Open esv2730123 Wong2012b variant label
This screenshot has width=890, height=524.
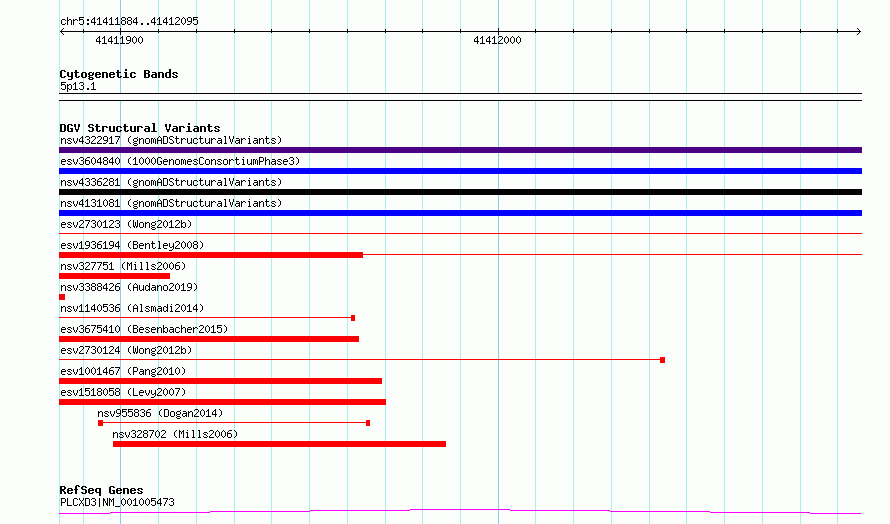click(x=126, y=224)
